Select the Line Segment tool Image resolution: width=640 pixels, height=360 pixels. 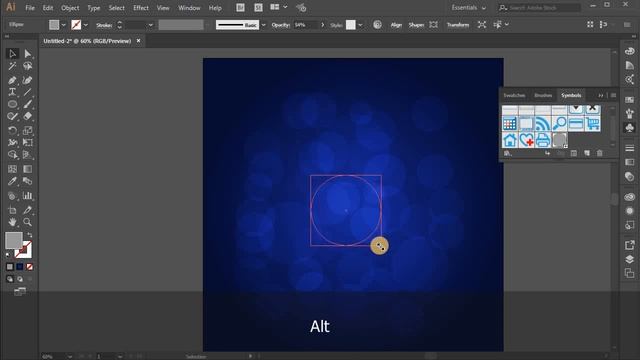point(27,92)
